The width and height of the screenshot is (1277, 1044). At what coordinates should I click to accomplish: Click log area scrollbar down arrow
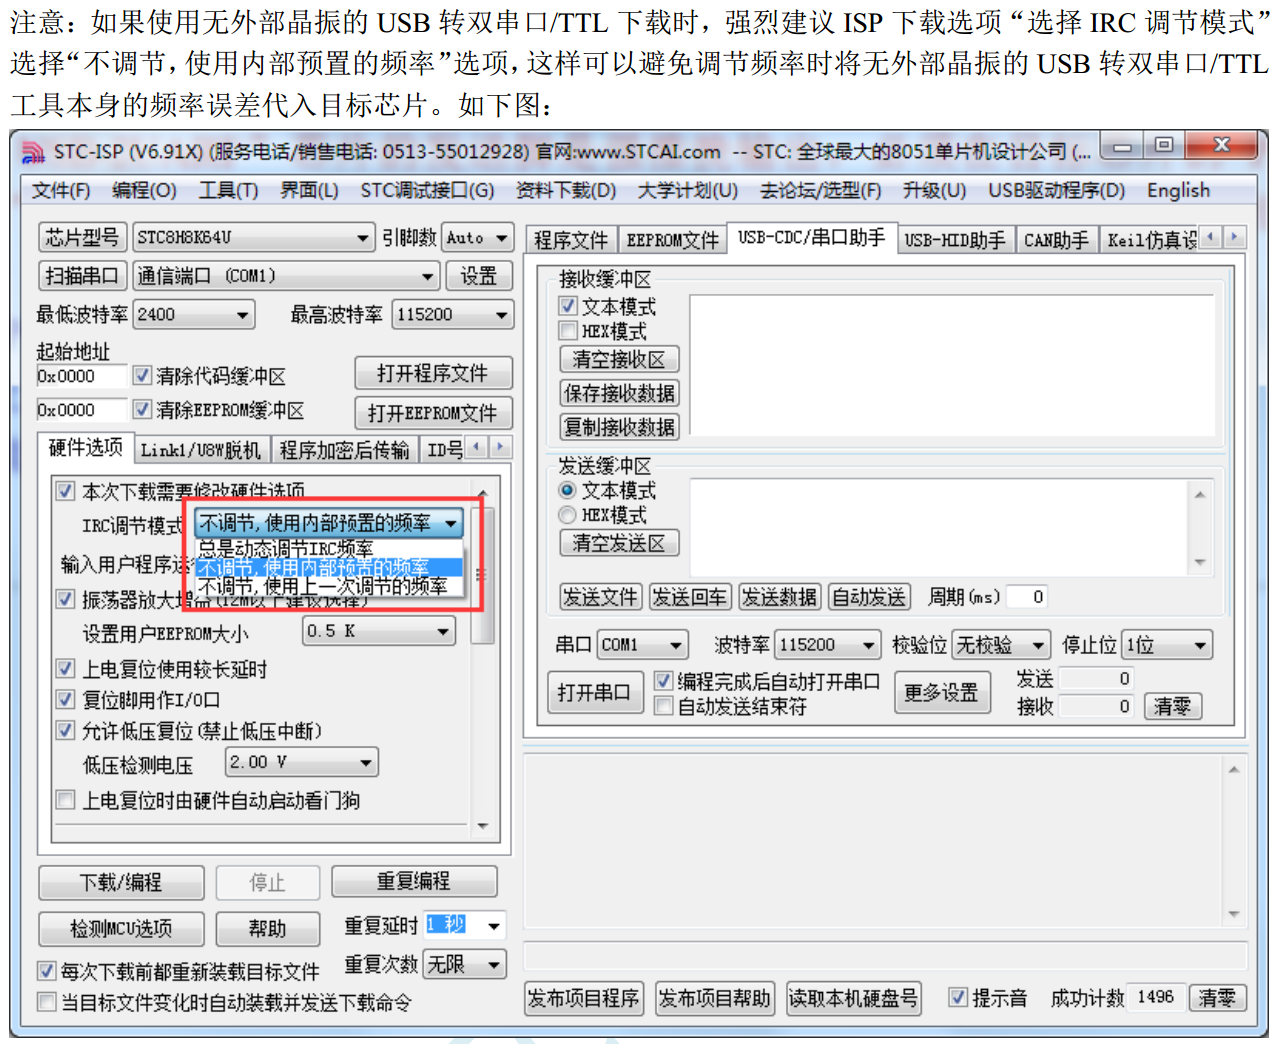pyautogui.click(x=1233, y=914)
